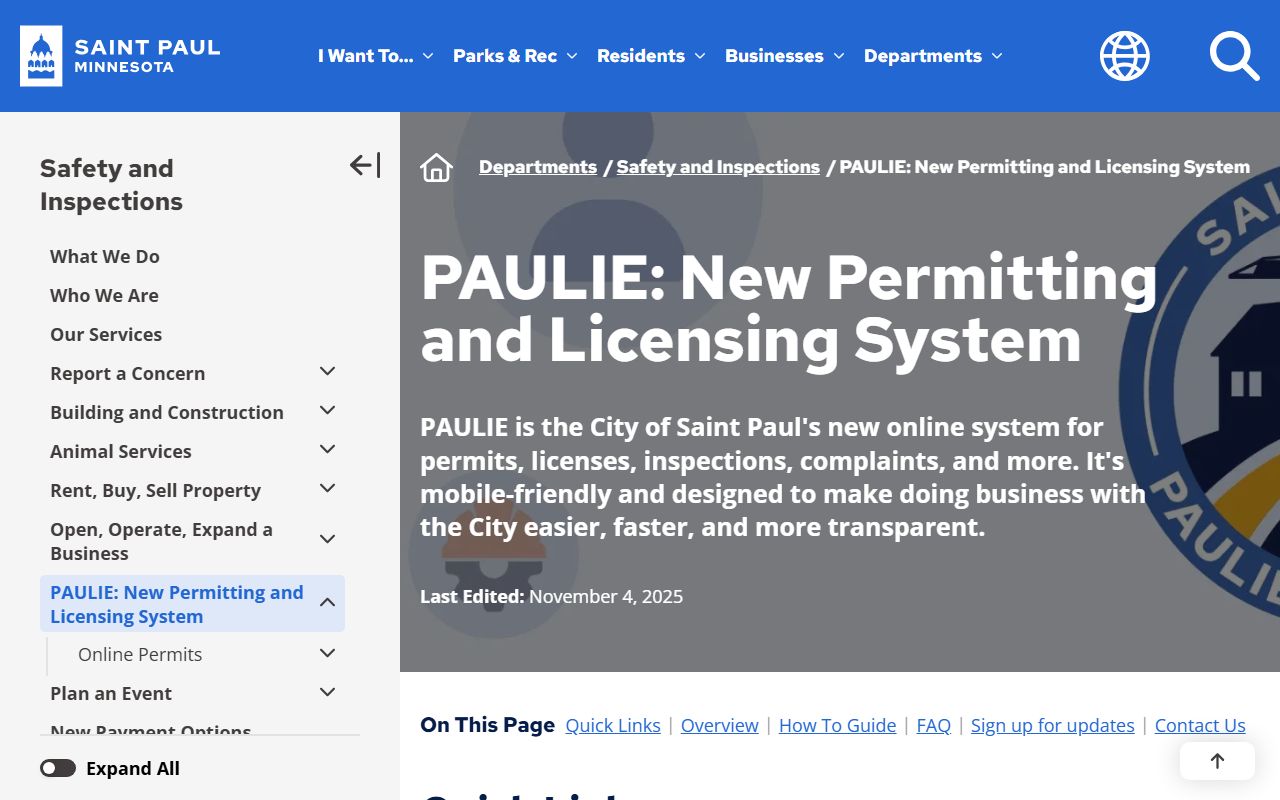Expand the Rent, Buy, Sell Property chevron
The height and width of the screenshot is (800, 1280).
coord(327,489)
